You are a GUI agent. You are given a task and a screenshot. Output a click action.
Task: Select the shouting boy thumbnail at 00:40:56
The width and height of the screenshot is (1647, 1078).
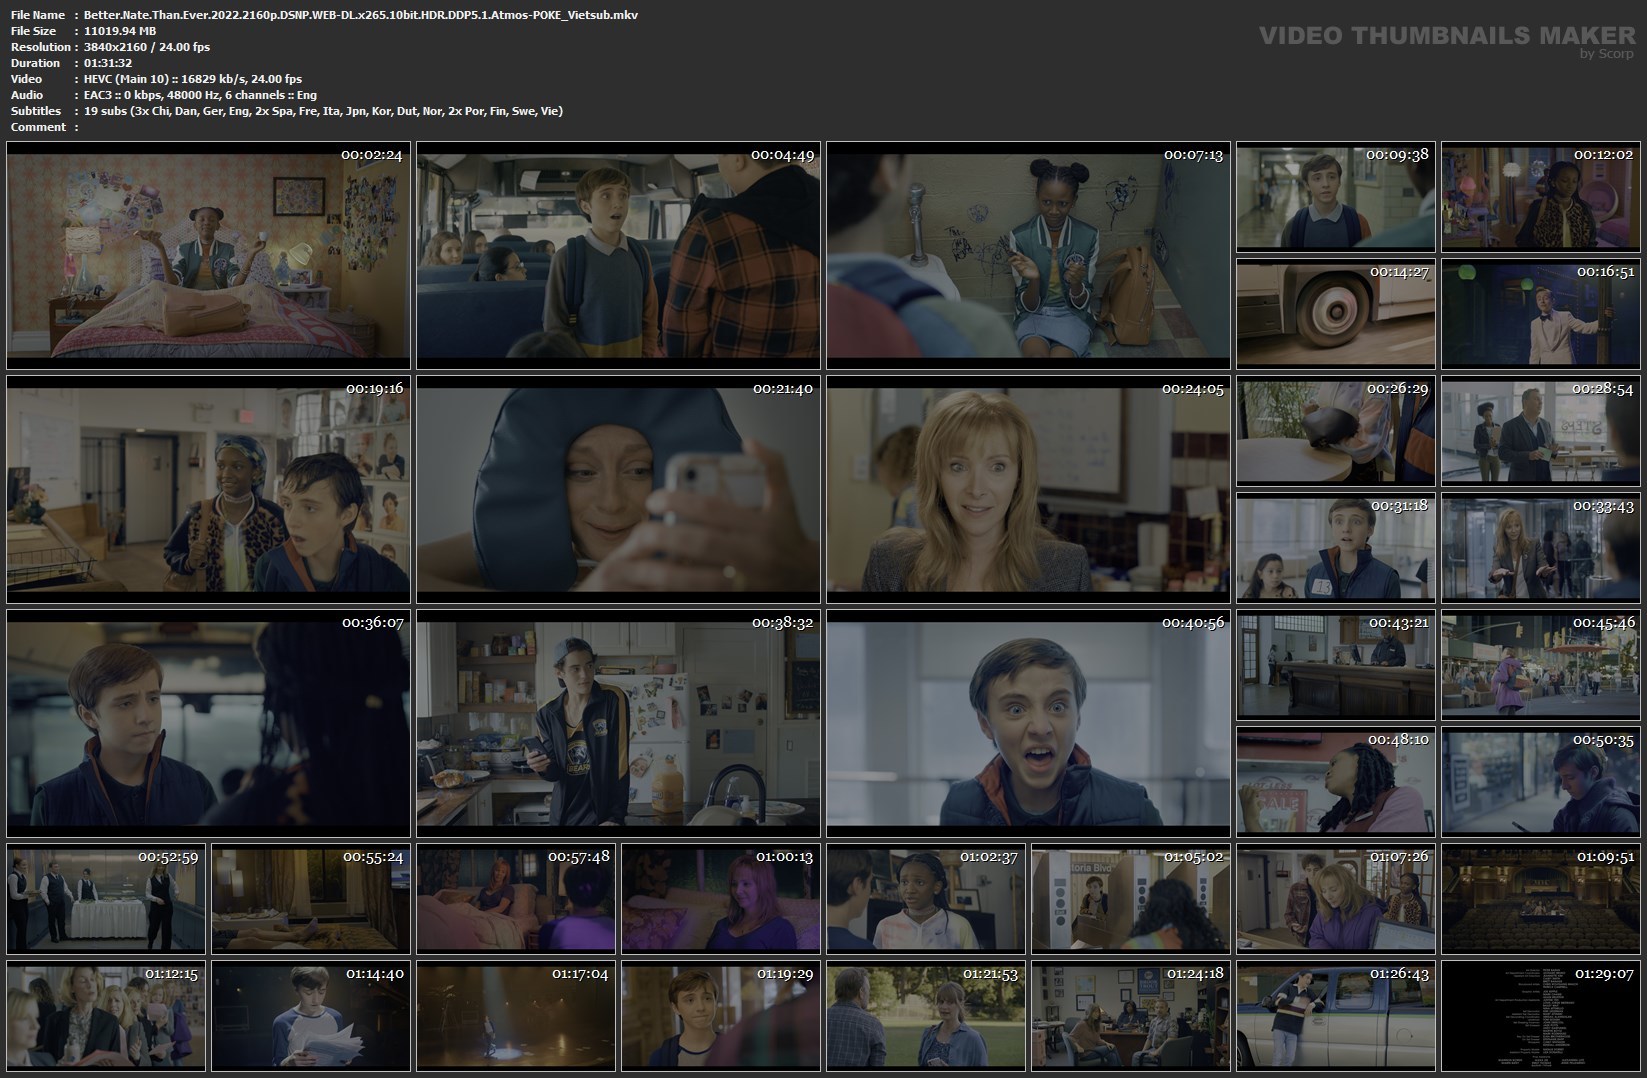coord(1028,724)
